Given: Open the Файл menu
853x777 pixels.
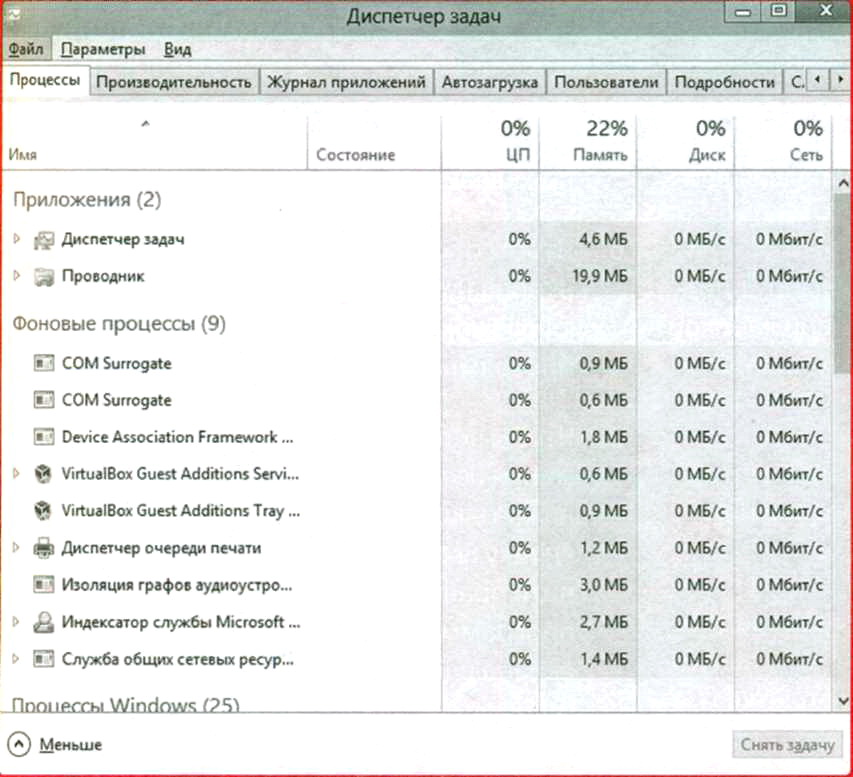Looking at the screenshot, I should click(26, 49).
